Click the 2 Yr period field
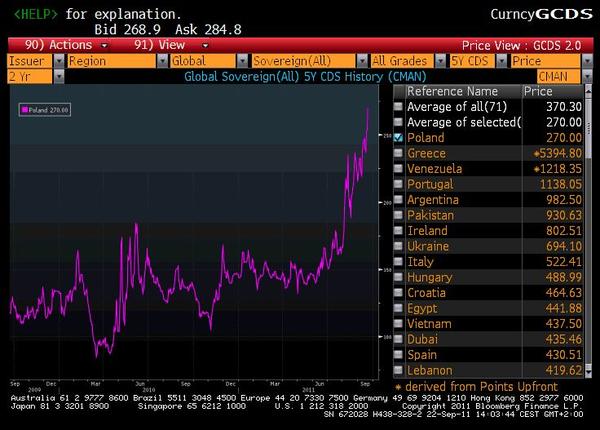This screenshot has width=600, height=430. pyautogui.click(x=30, y=77)
